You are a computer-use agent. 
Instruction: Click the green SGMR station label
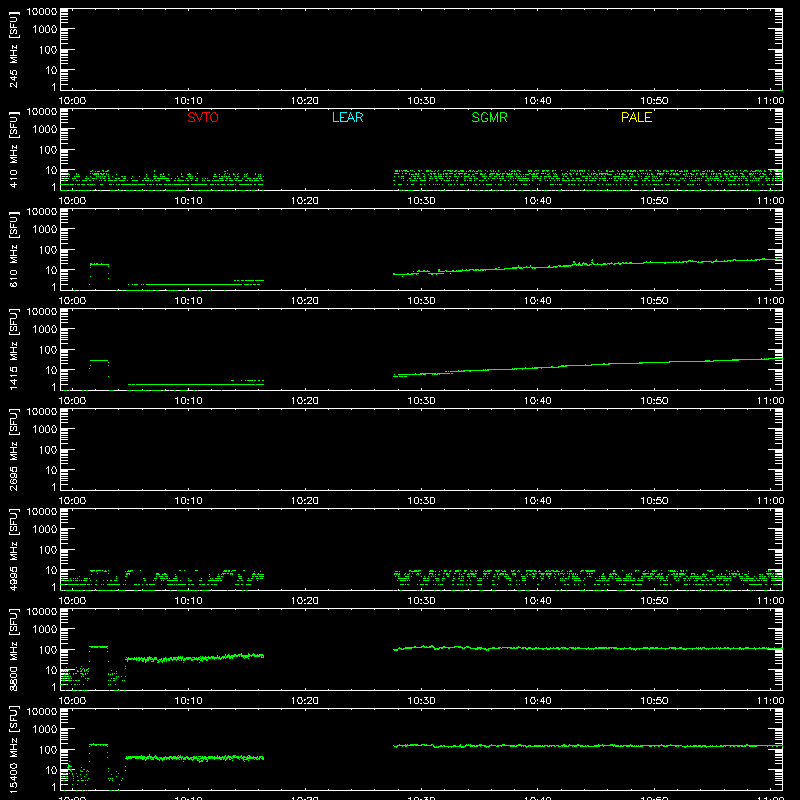tap(489, 117)
